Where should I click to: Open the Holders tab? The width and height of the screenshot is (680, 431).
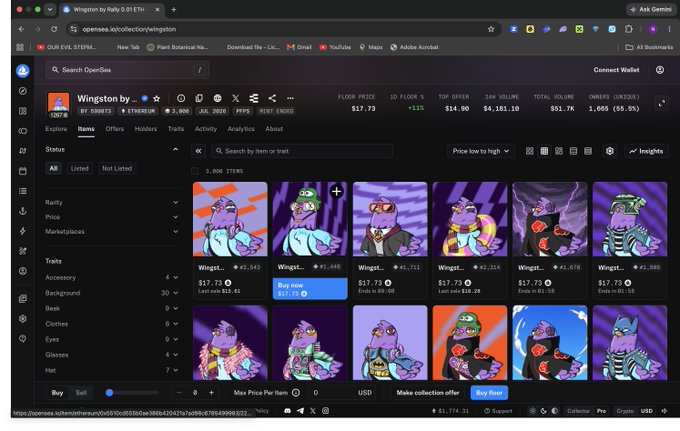click(x=146, y=129)
